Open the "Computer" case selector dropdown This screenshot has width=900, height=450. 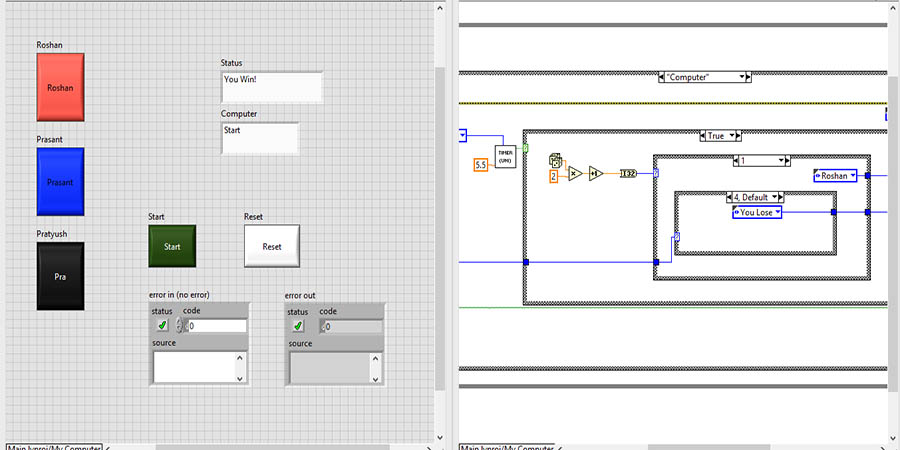click(743, 77)
